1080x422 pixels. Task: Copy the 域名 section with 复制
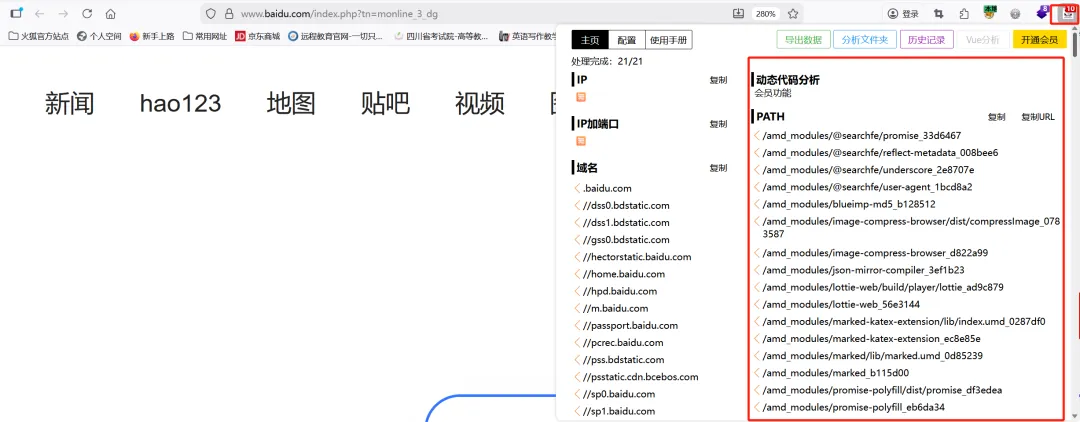[718, 167]
